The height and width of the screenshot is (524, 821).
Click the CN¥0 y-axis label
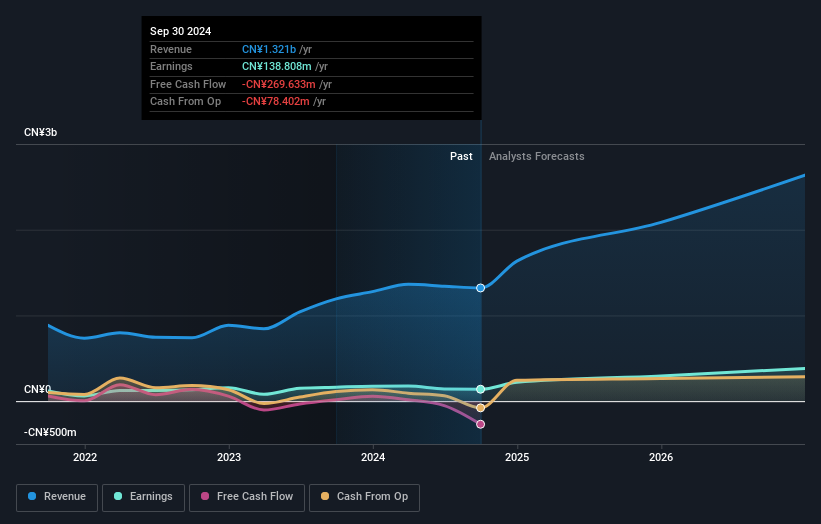[37, 389]
